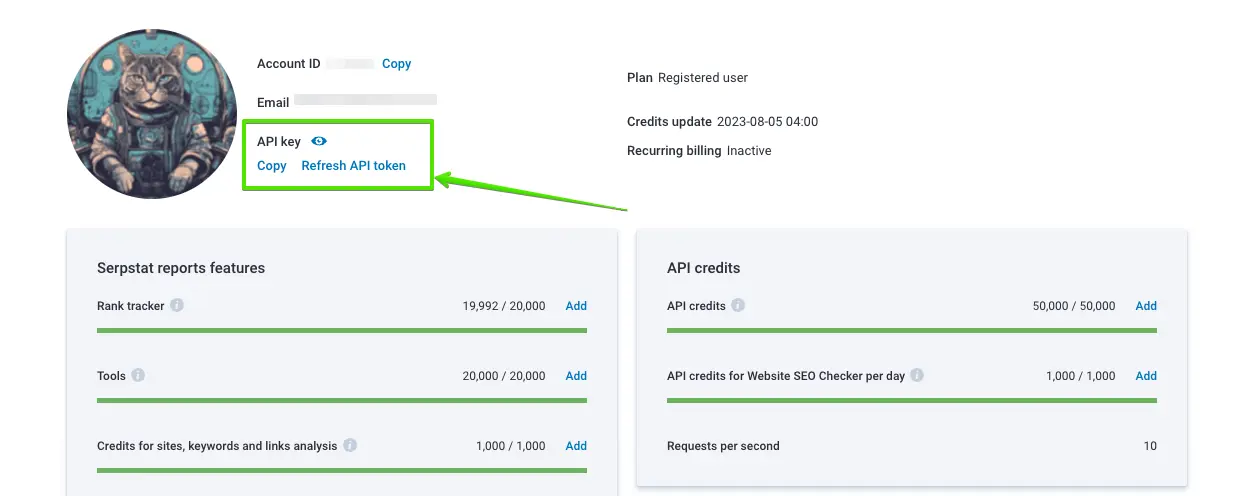Add API credits for Website SEO Checker

click(1146, 376)
